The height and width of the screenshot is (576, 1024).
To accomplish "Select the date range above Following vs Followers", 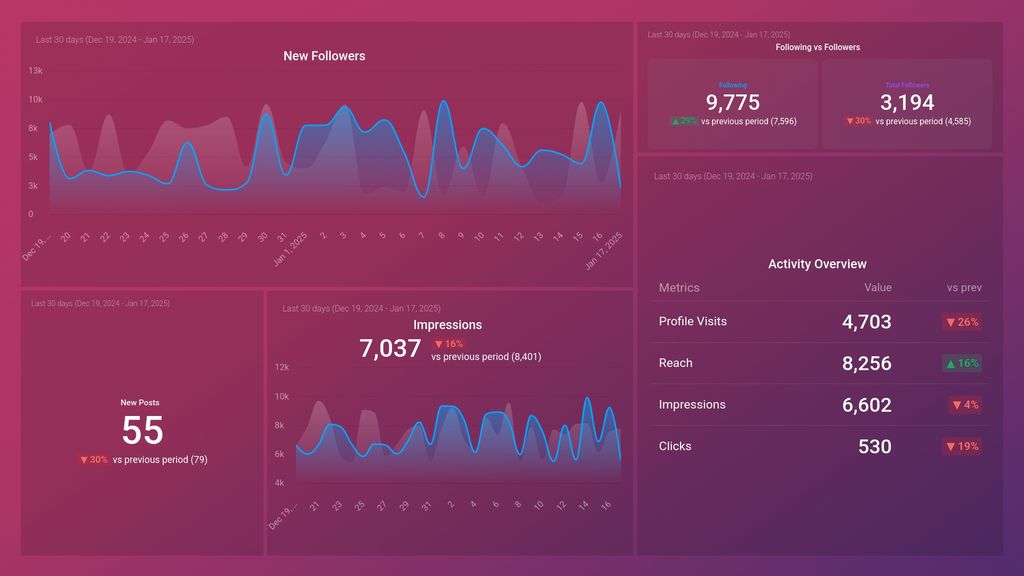I will [719, 35].
